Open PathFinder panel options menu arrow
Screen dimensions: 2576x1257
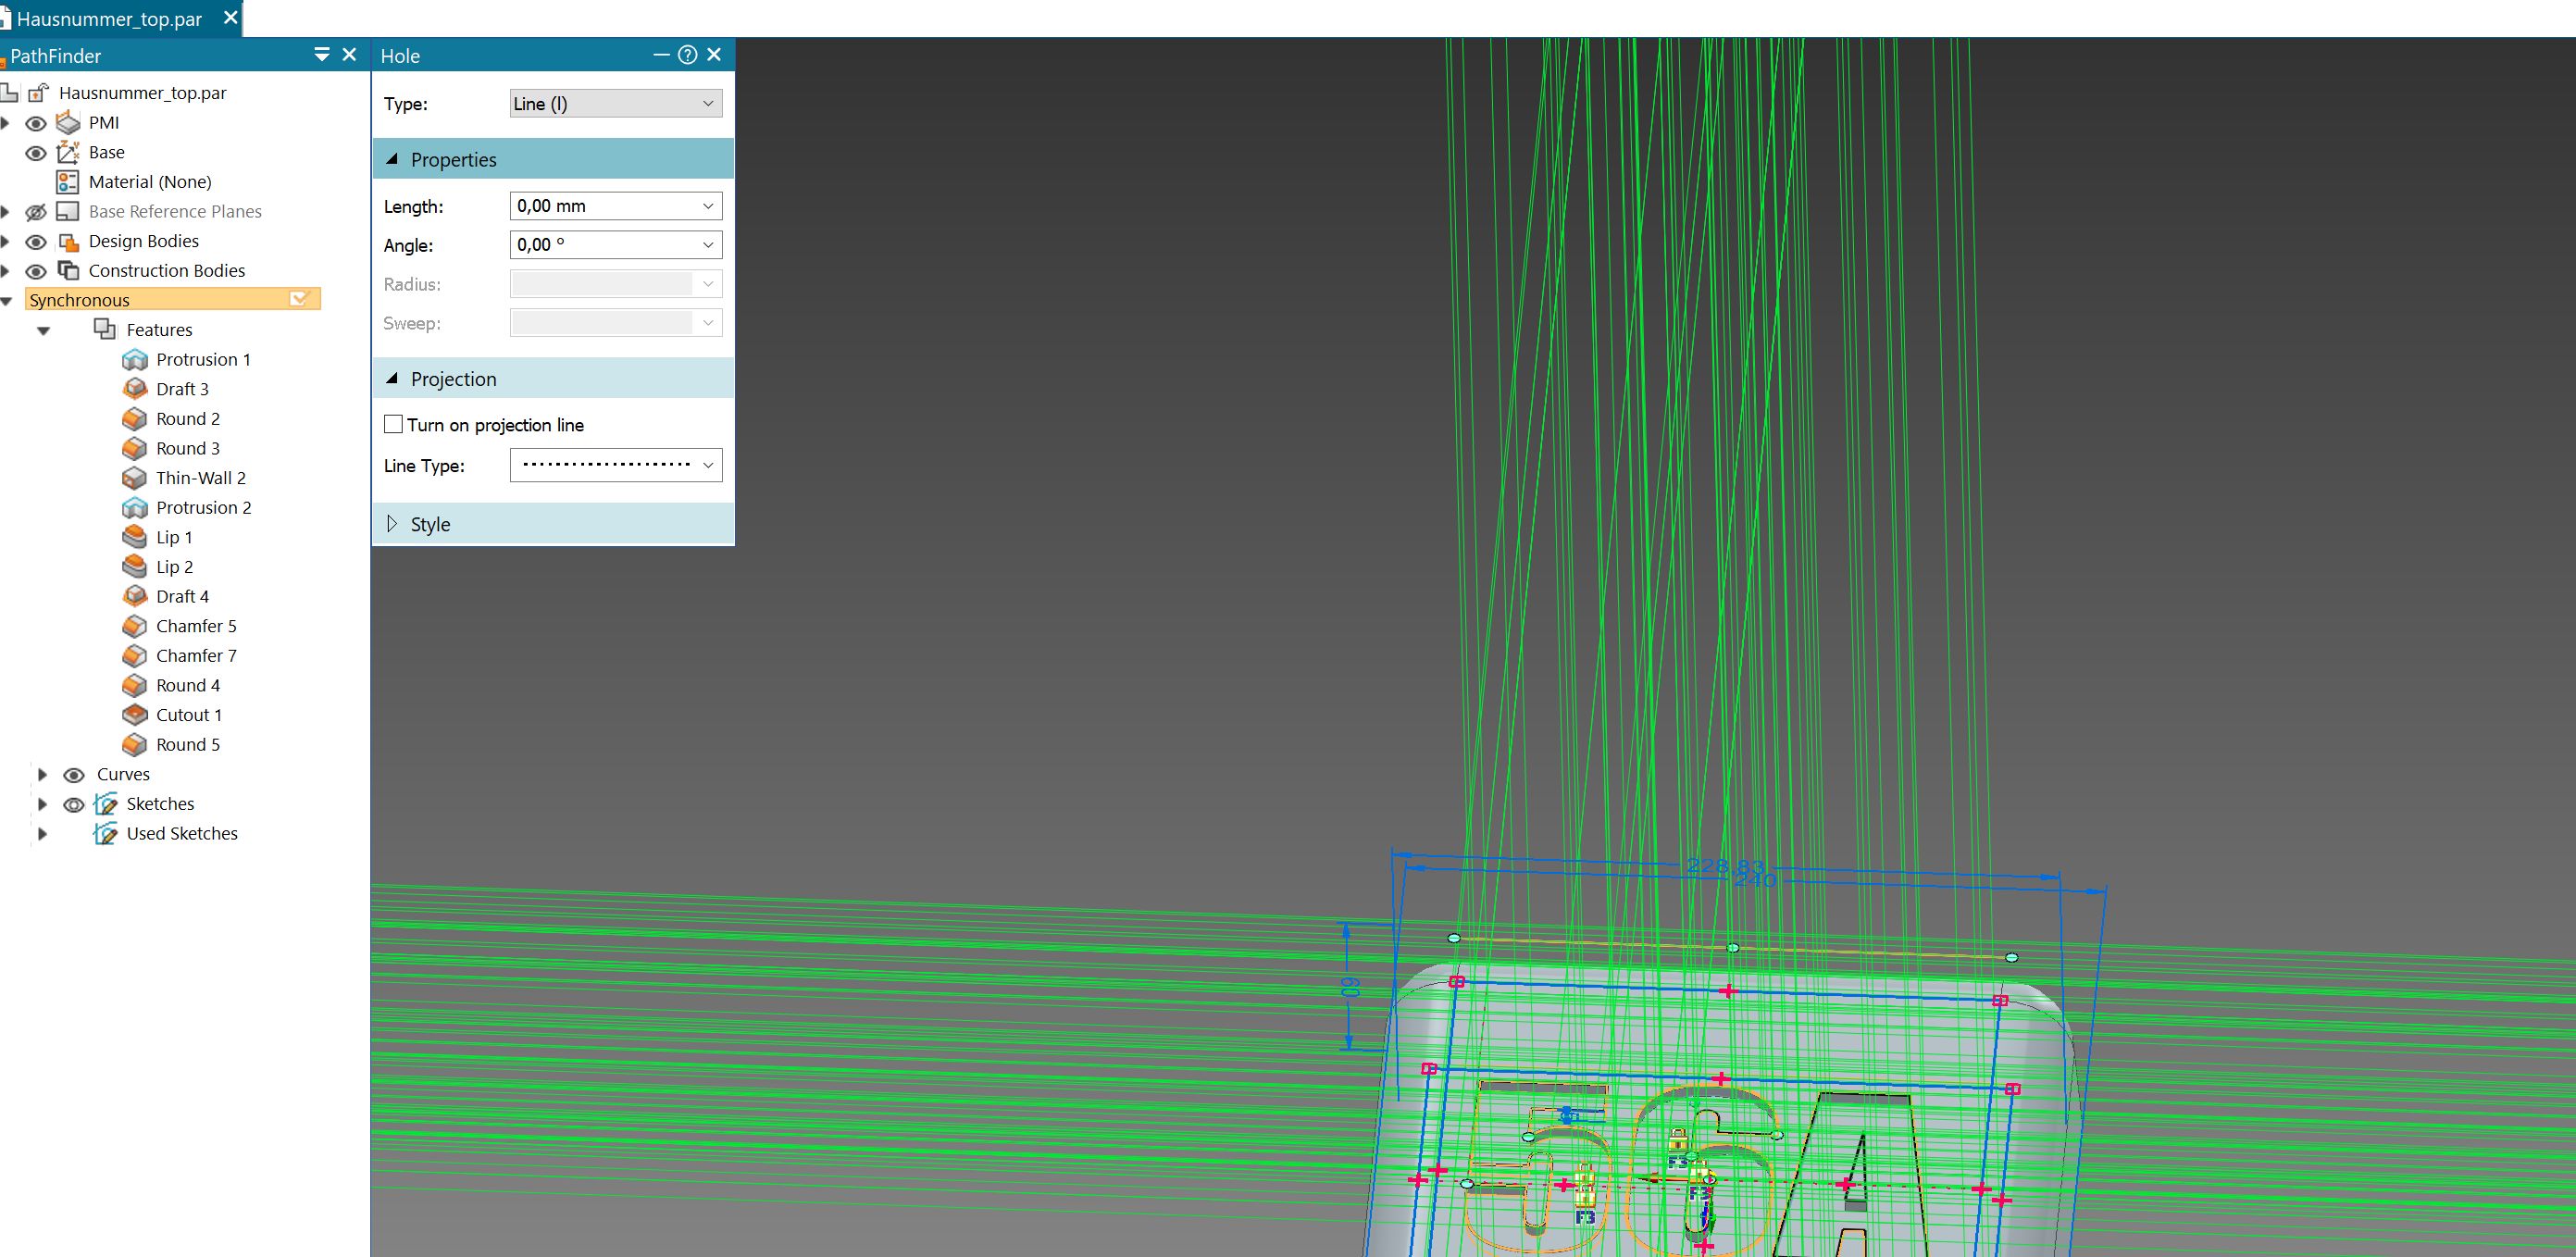(x=322, y=54)
